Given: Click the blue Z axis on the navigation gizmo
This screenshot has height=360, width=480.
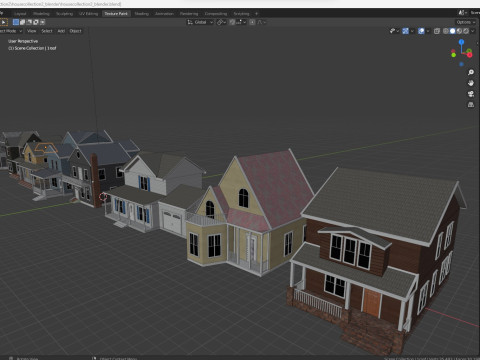Looking at the screenshot, I should 461,42.
